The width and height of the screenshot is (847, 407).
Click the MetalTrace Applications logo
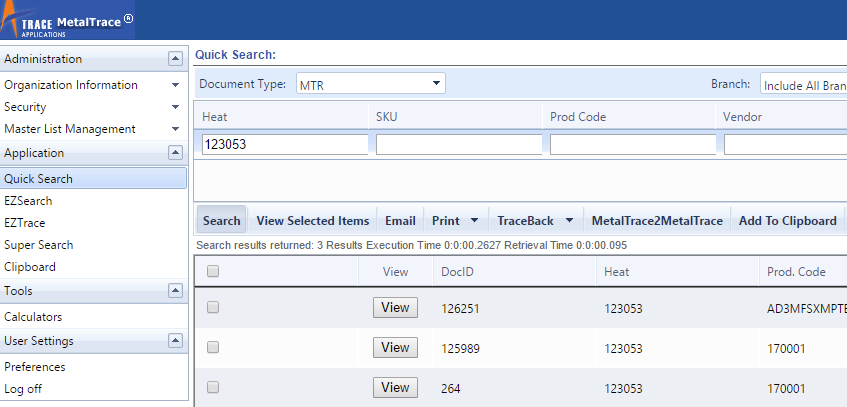pyautogui.click(x=67, y=19)
